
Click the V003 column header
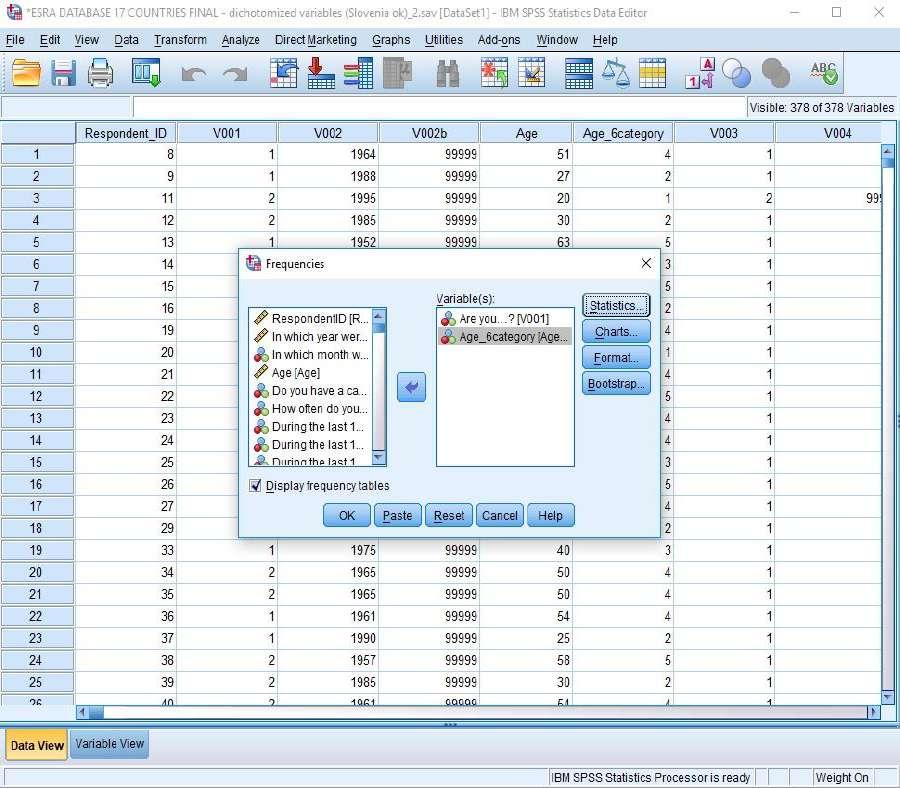coord(723,133)
